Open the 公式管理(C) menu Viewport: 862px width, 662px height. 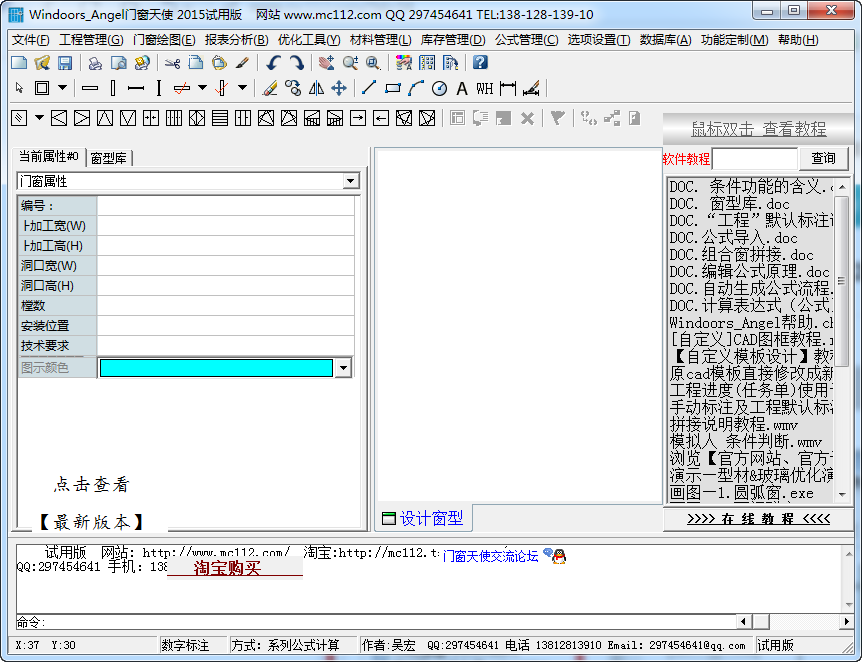click(x=527, y=40)
